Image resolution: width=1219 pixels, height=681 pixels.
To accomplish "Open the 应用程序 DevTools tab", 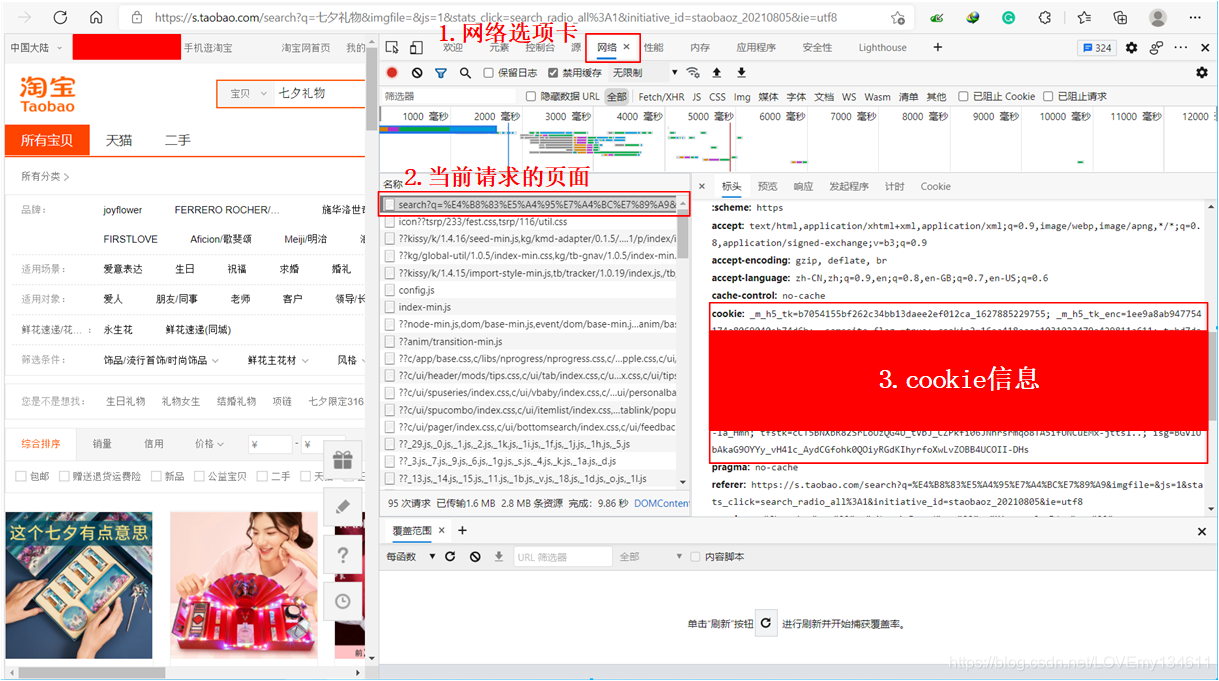I will pyautogui.click(x=756, y=47).
